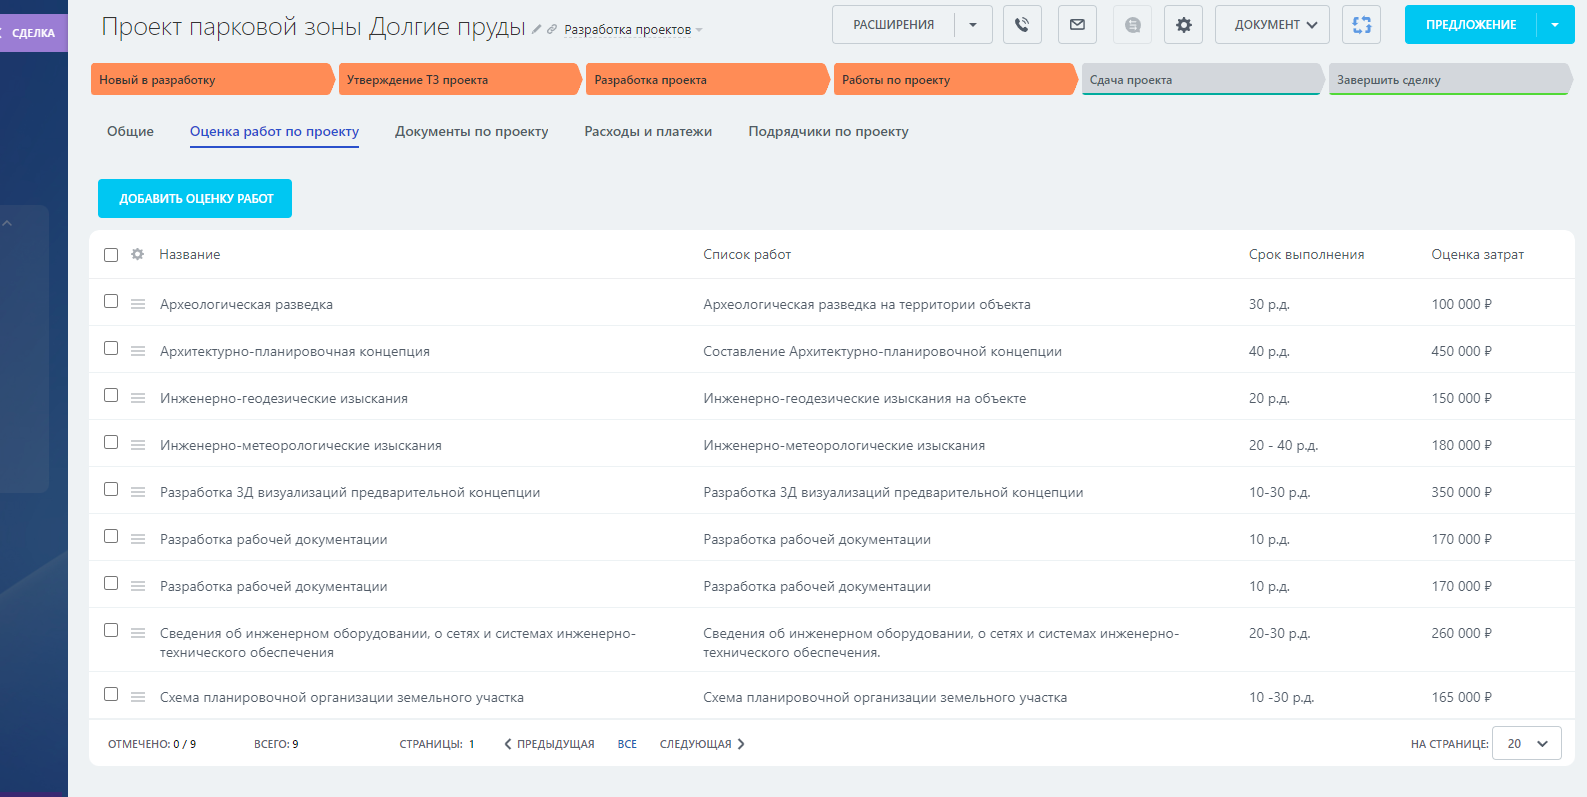The width and height of the screenshot is (1587, 797).
Task: Click the envelope email icon
Action: (x=1077, y=25)
